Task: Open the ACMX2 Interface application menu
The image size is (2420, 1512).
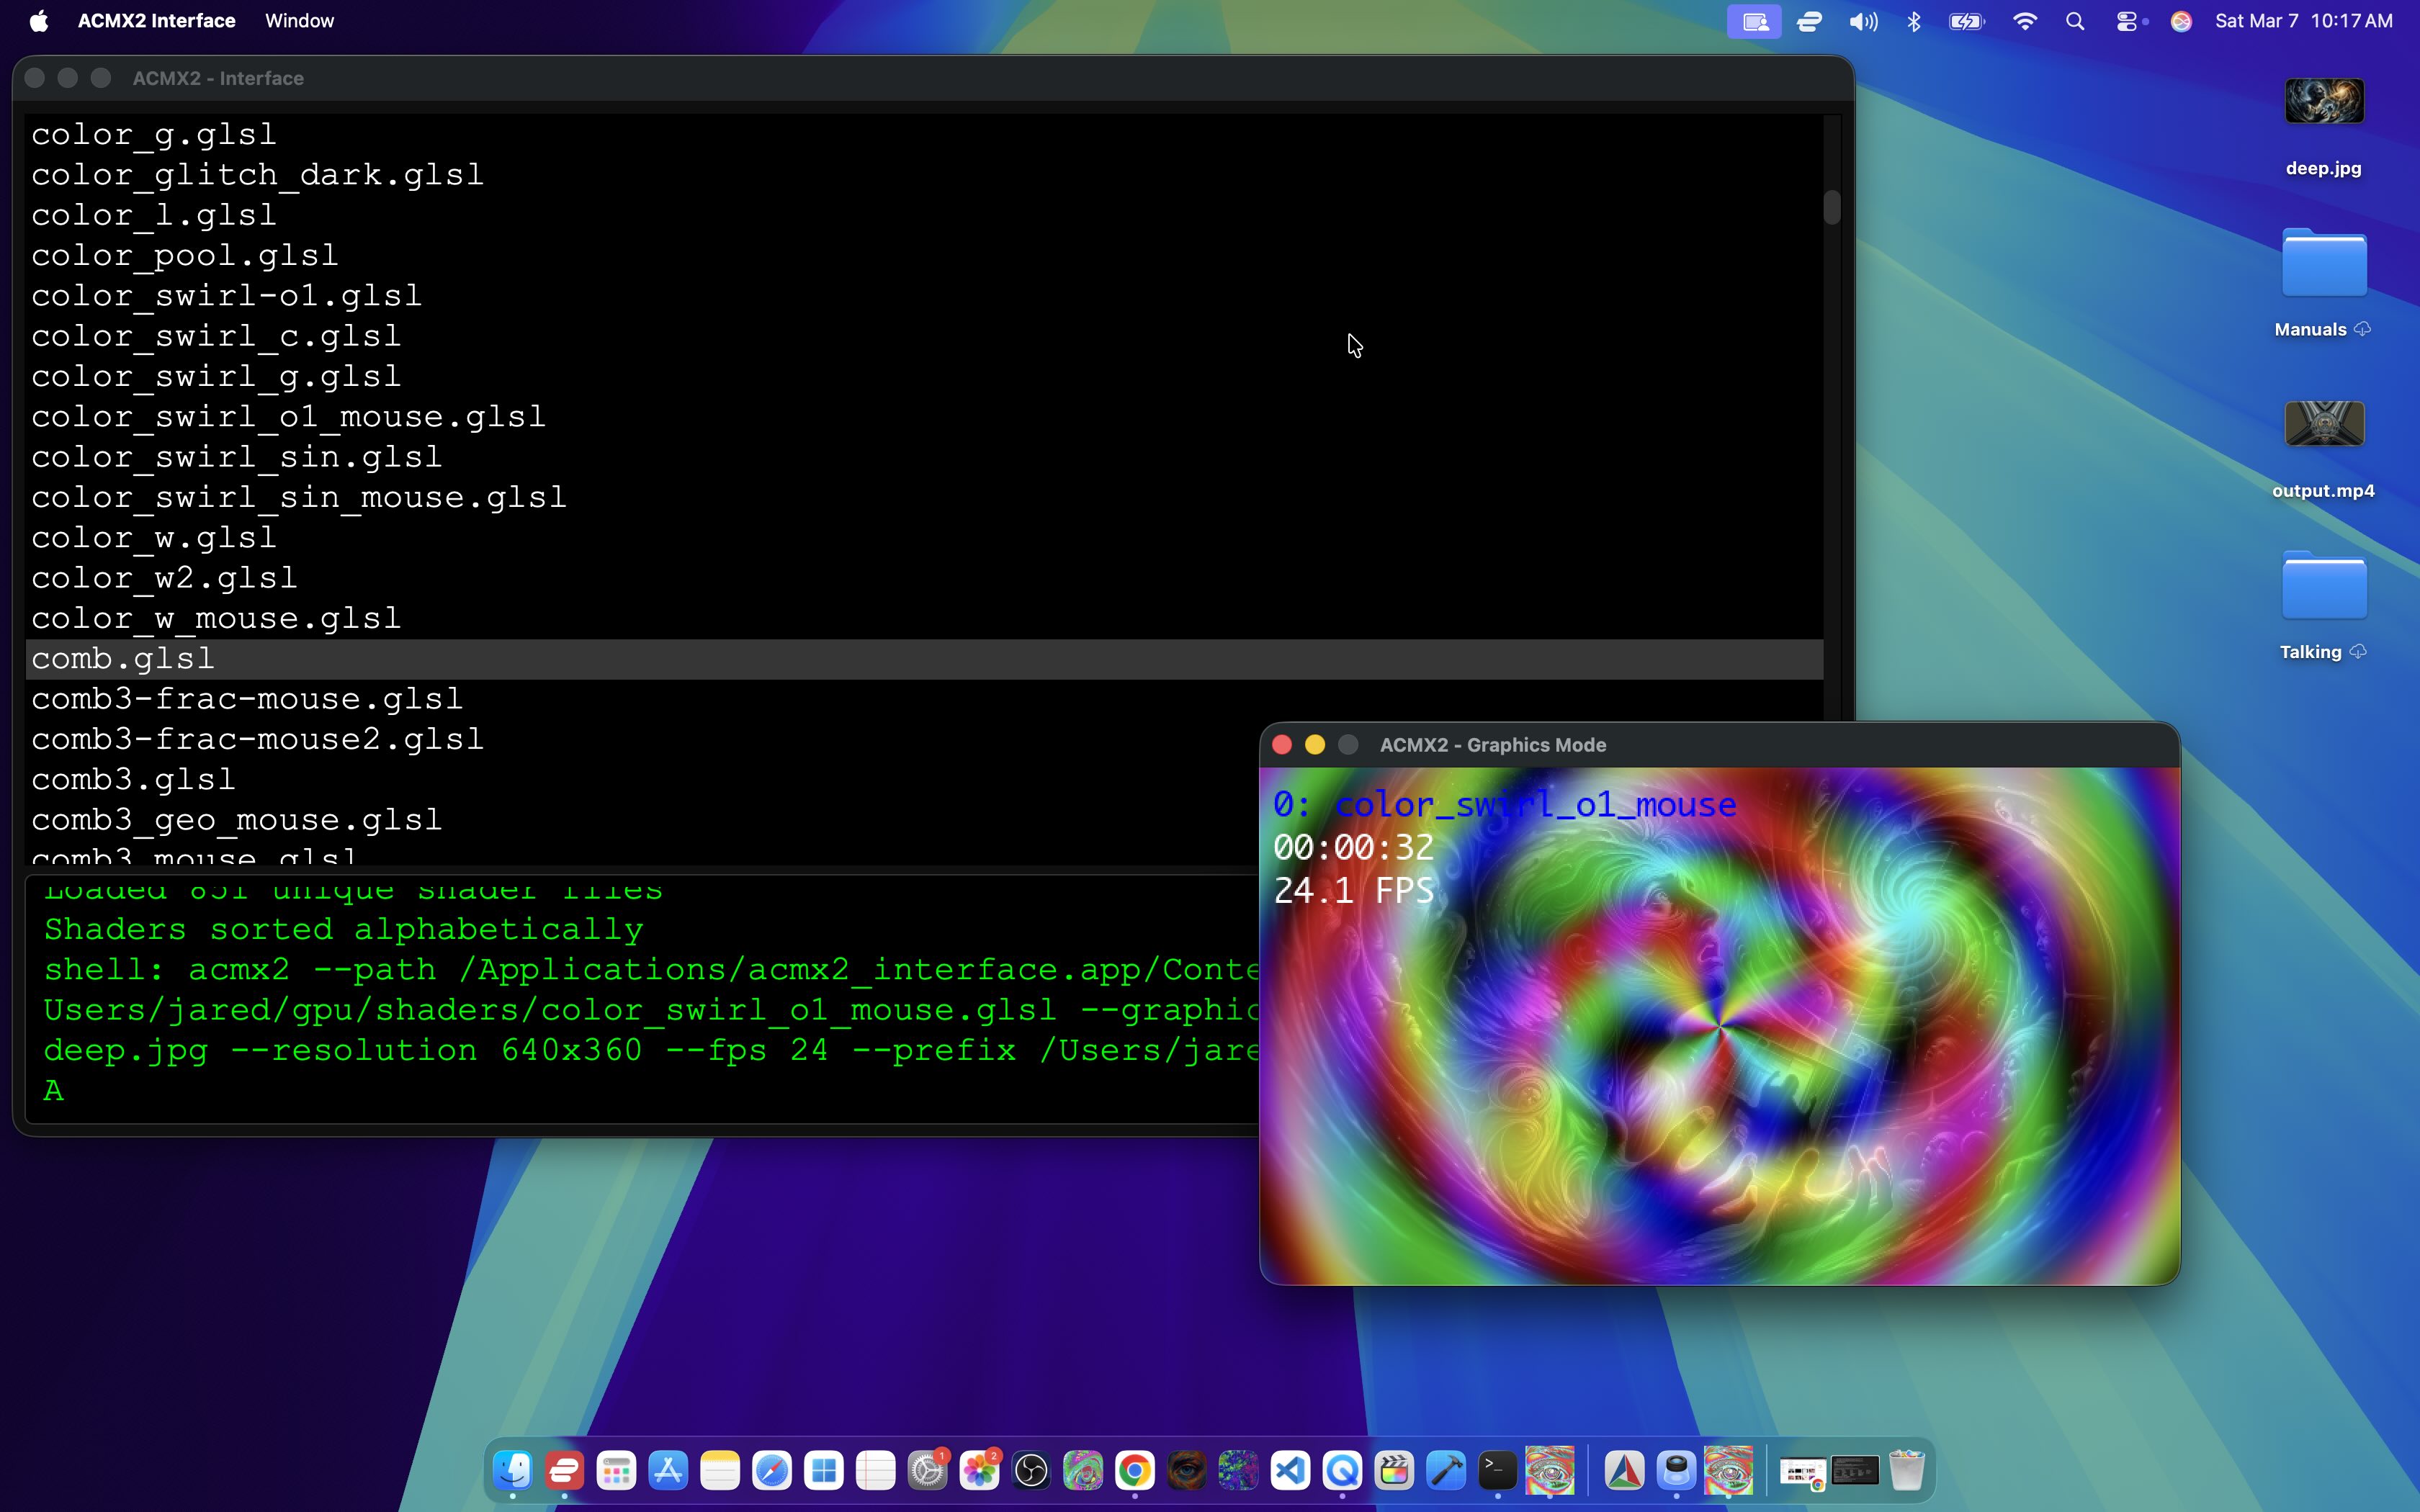Action: (x=157, y=21)
